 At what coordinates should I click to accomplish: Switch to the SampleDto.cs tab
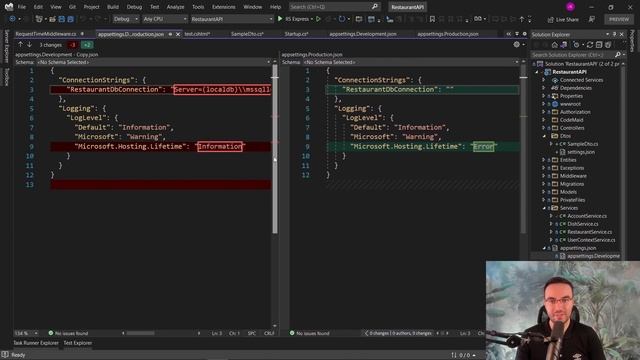click(247, 34)
